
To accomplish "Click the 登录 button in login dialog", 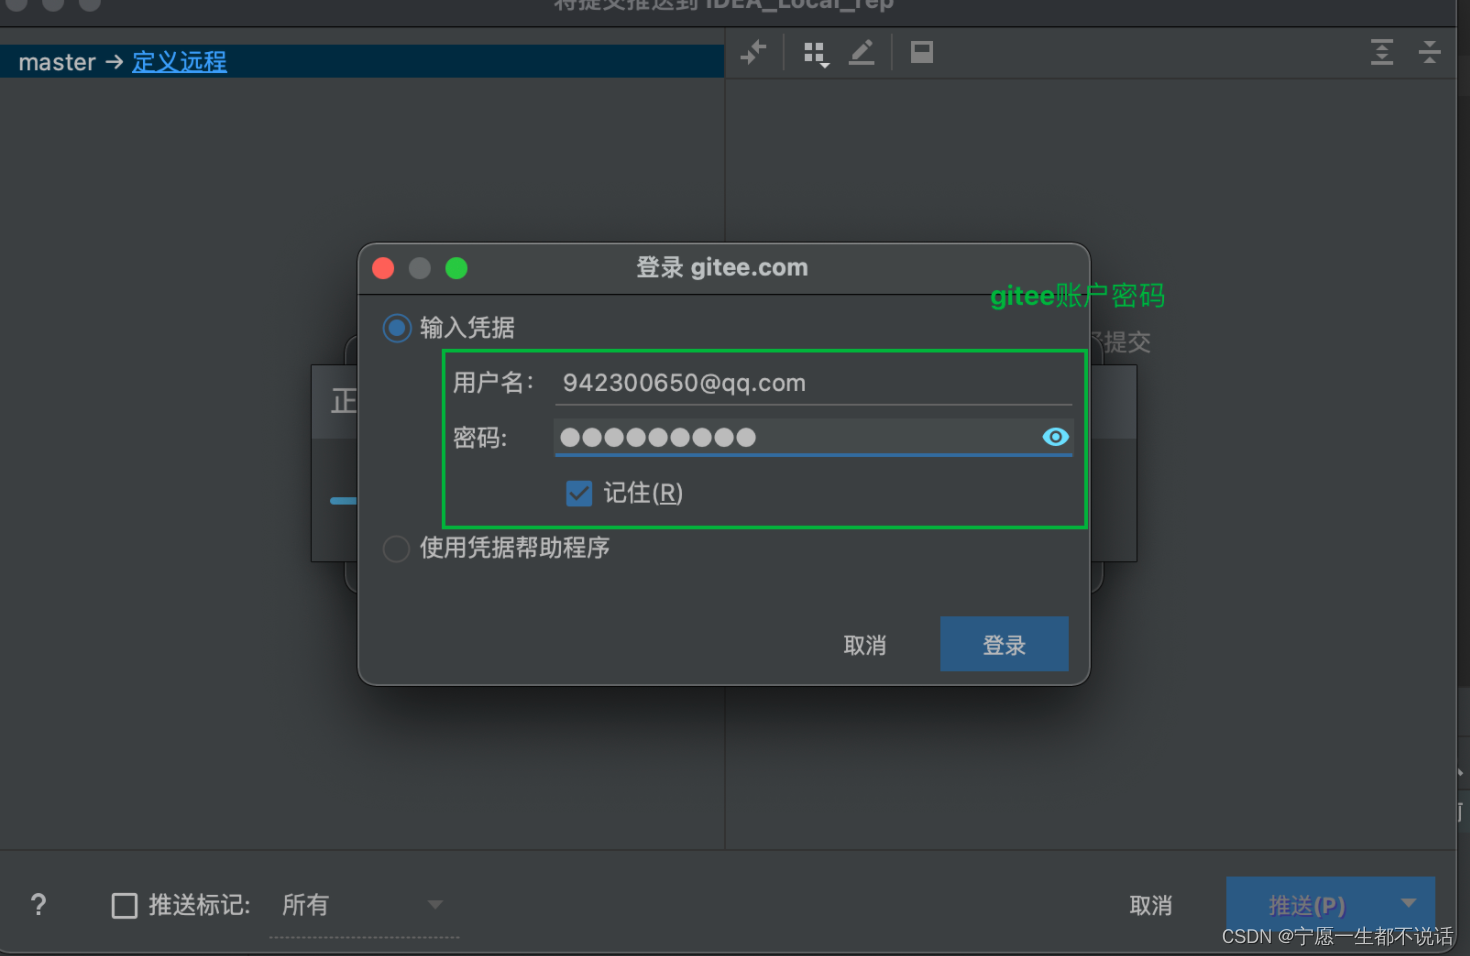I will pyautogui.click(x=1004, y=645).
